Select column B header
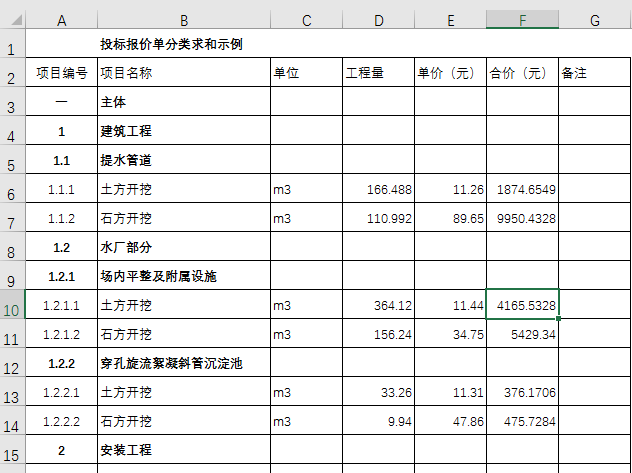 coord(184,20)
